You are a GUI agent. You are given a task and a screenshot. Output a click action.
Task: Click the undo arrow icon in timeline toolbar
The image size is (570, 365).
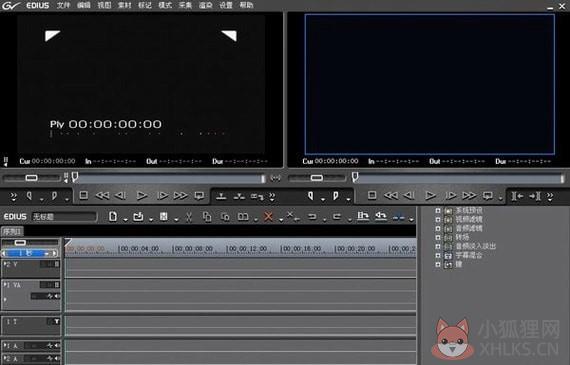pyautogui.click(x=312, y=217)
